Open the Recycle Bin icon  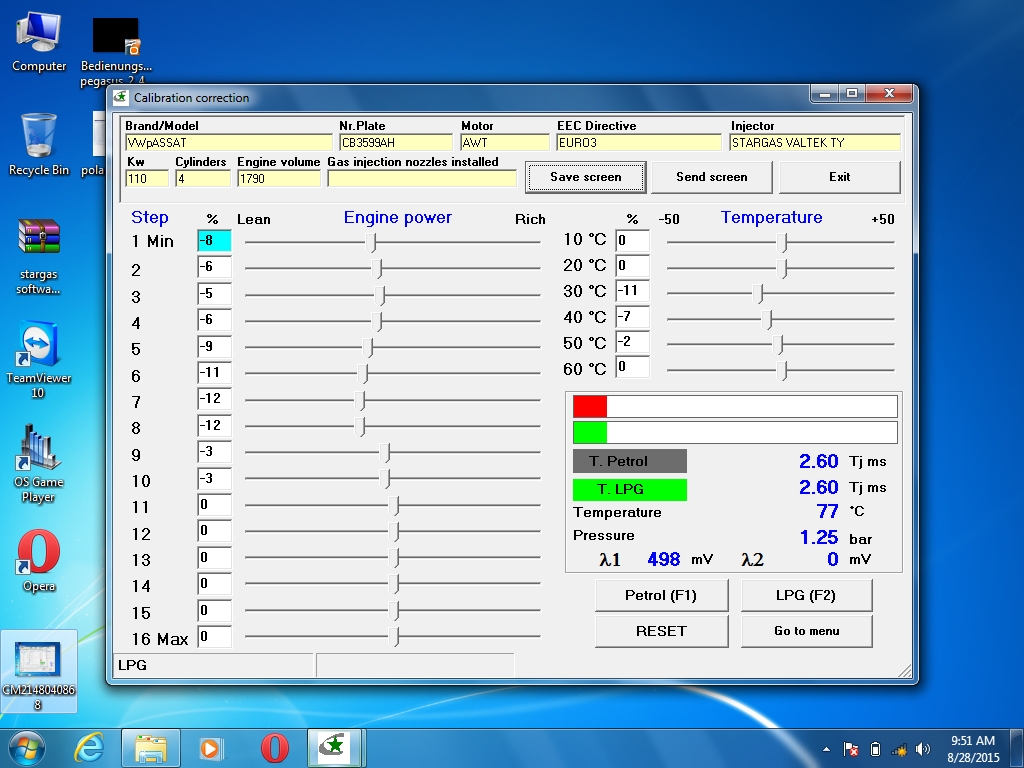[39, 143]
